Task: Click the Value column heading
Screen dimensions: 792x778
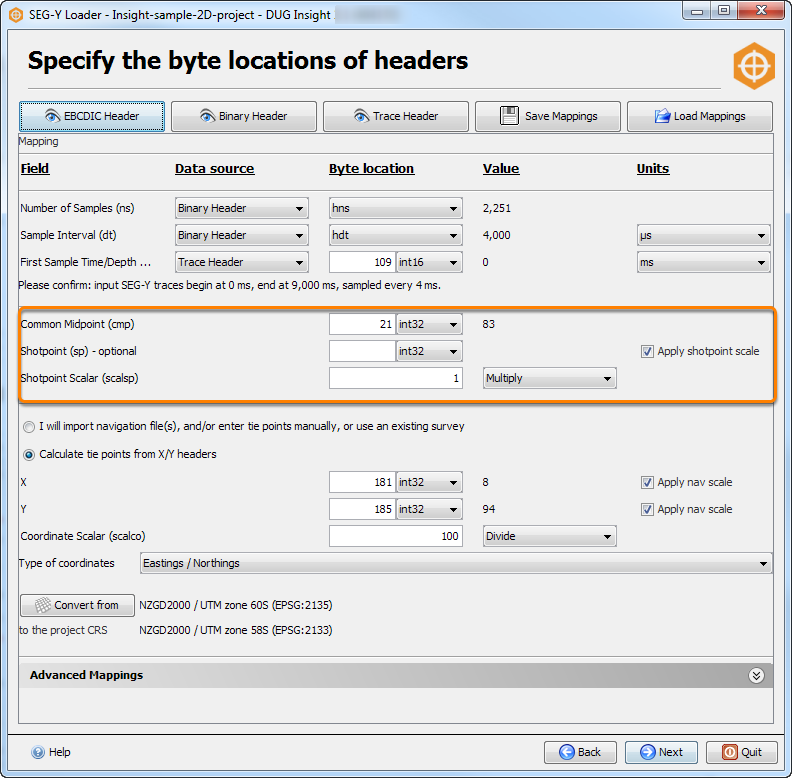Action: (x=501, y=169)
